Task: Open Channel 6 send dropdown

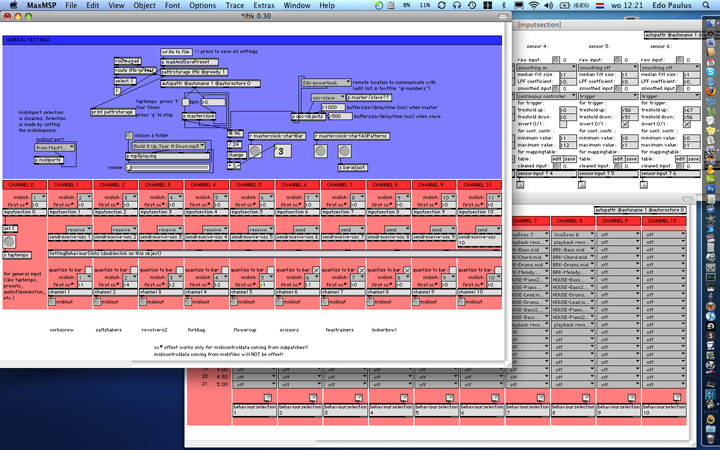Action: tap(306, 229)
